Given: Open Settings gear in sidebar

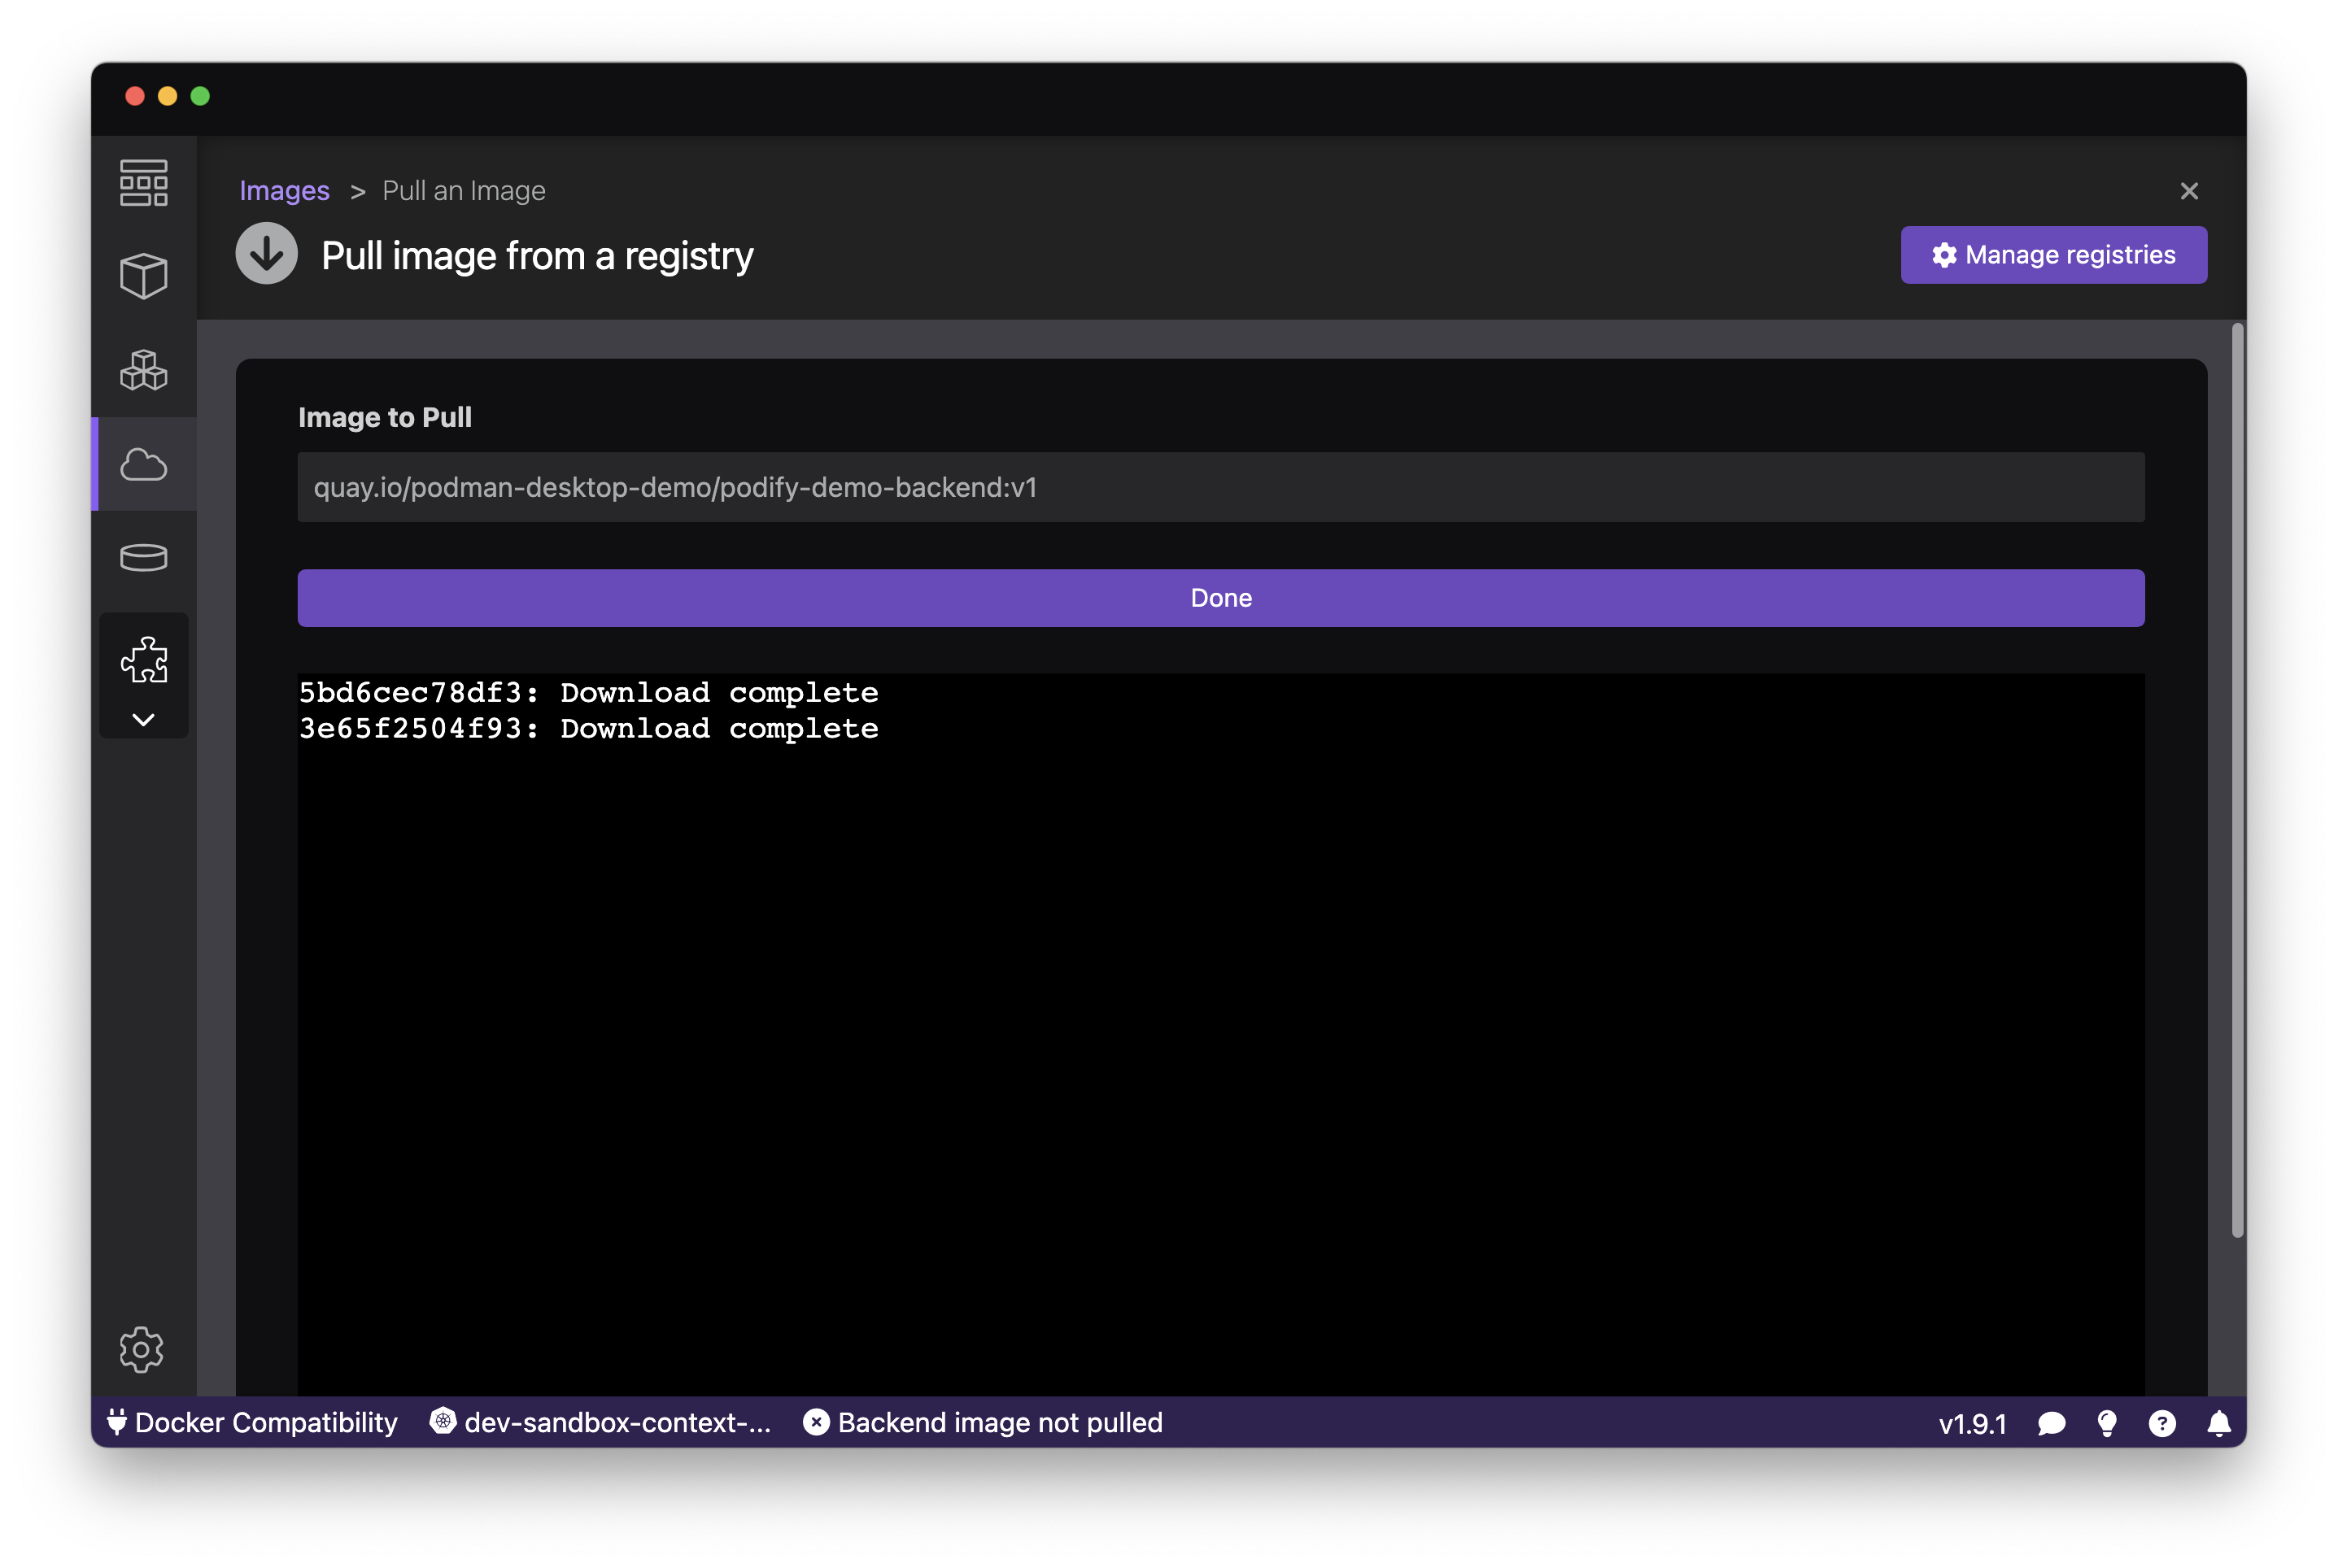Looking at the screenshot, I should tap(142, 1349).
